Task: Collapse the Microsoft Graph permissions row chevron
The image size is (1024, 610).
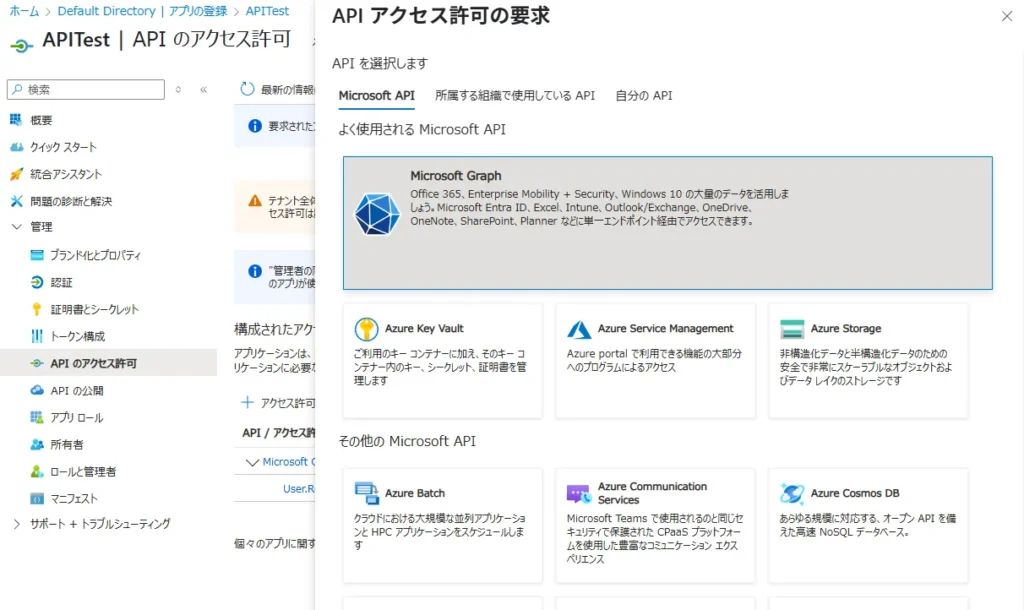Action: [251, 462]
